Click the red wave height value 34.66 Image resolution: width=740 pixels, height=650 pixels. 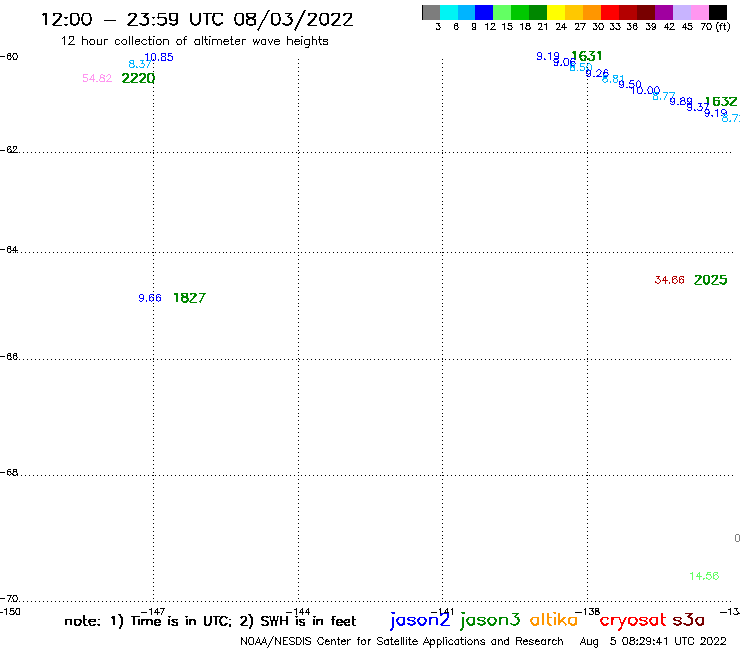point(669,280)
